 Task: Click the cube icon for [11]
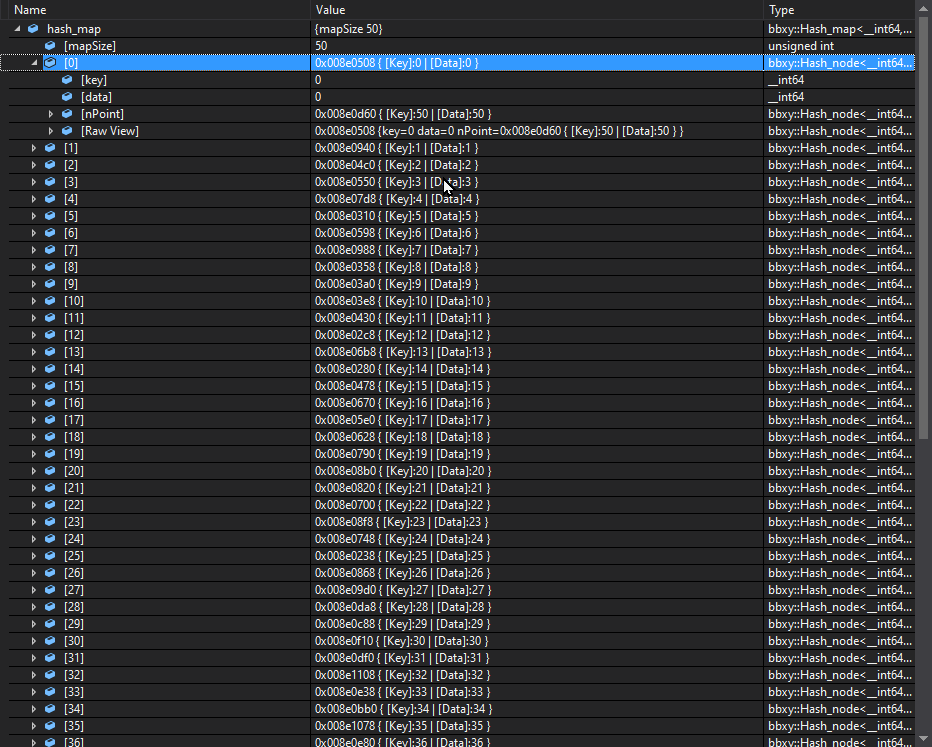pyautogui.click(x=51, y=318)
